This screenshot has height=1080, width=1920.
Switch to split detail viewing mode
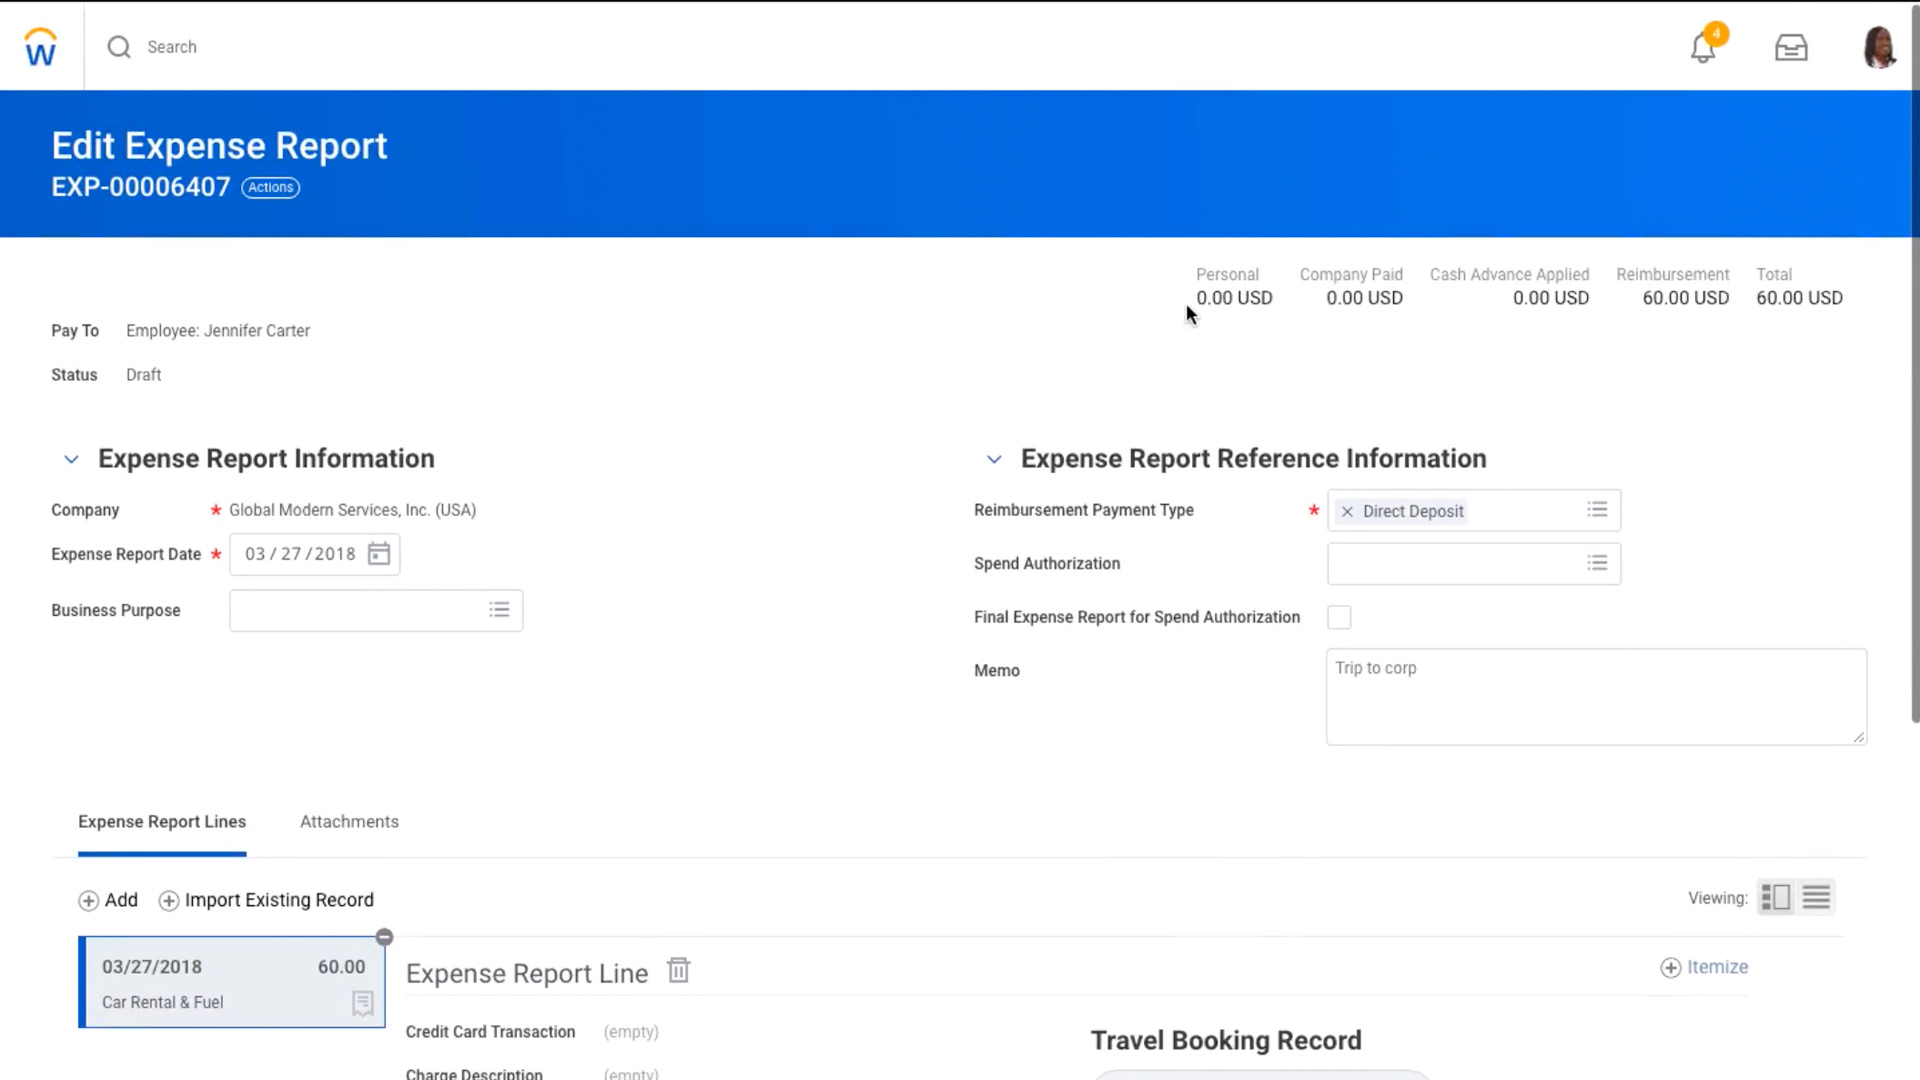click(1776, 898)
